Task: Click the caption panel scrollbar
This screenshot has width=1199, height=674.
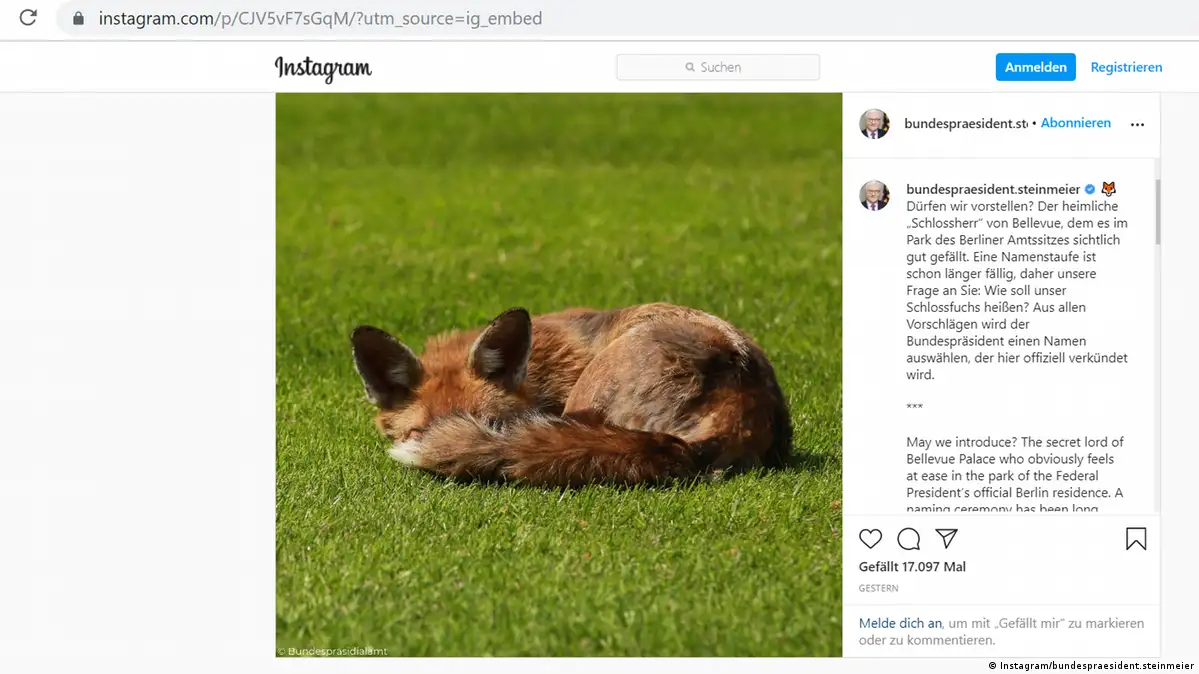Action: point(1157,212)
